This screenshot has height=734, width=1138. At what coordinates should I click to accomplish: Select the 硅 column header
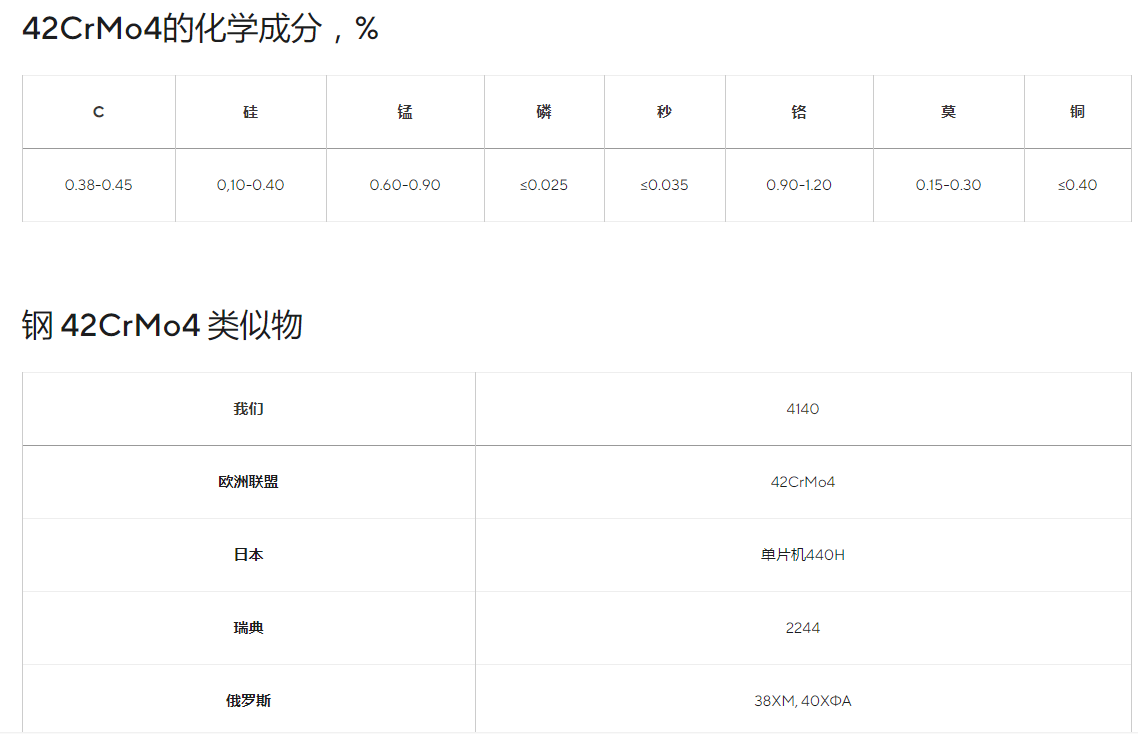pyautogui.click(x=250, y=111)
